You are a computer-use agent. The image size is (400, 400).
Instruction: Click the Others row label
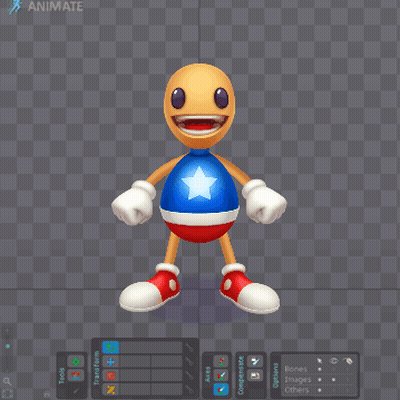[x=297, y=390]
